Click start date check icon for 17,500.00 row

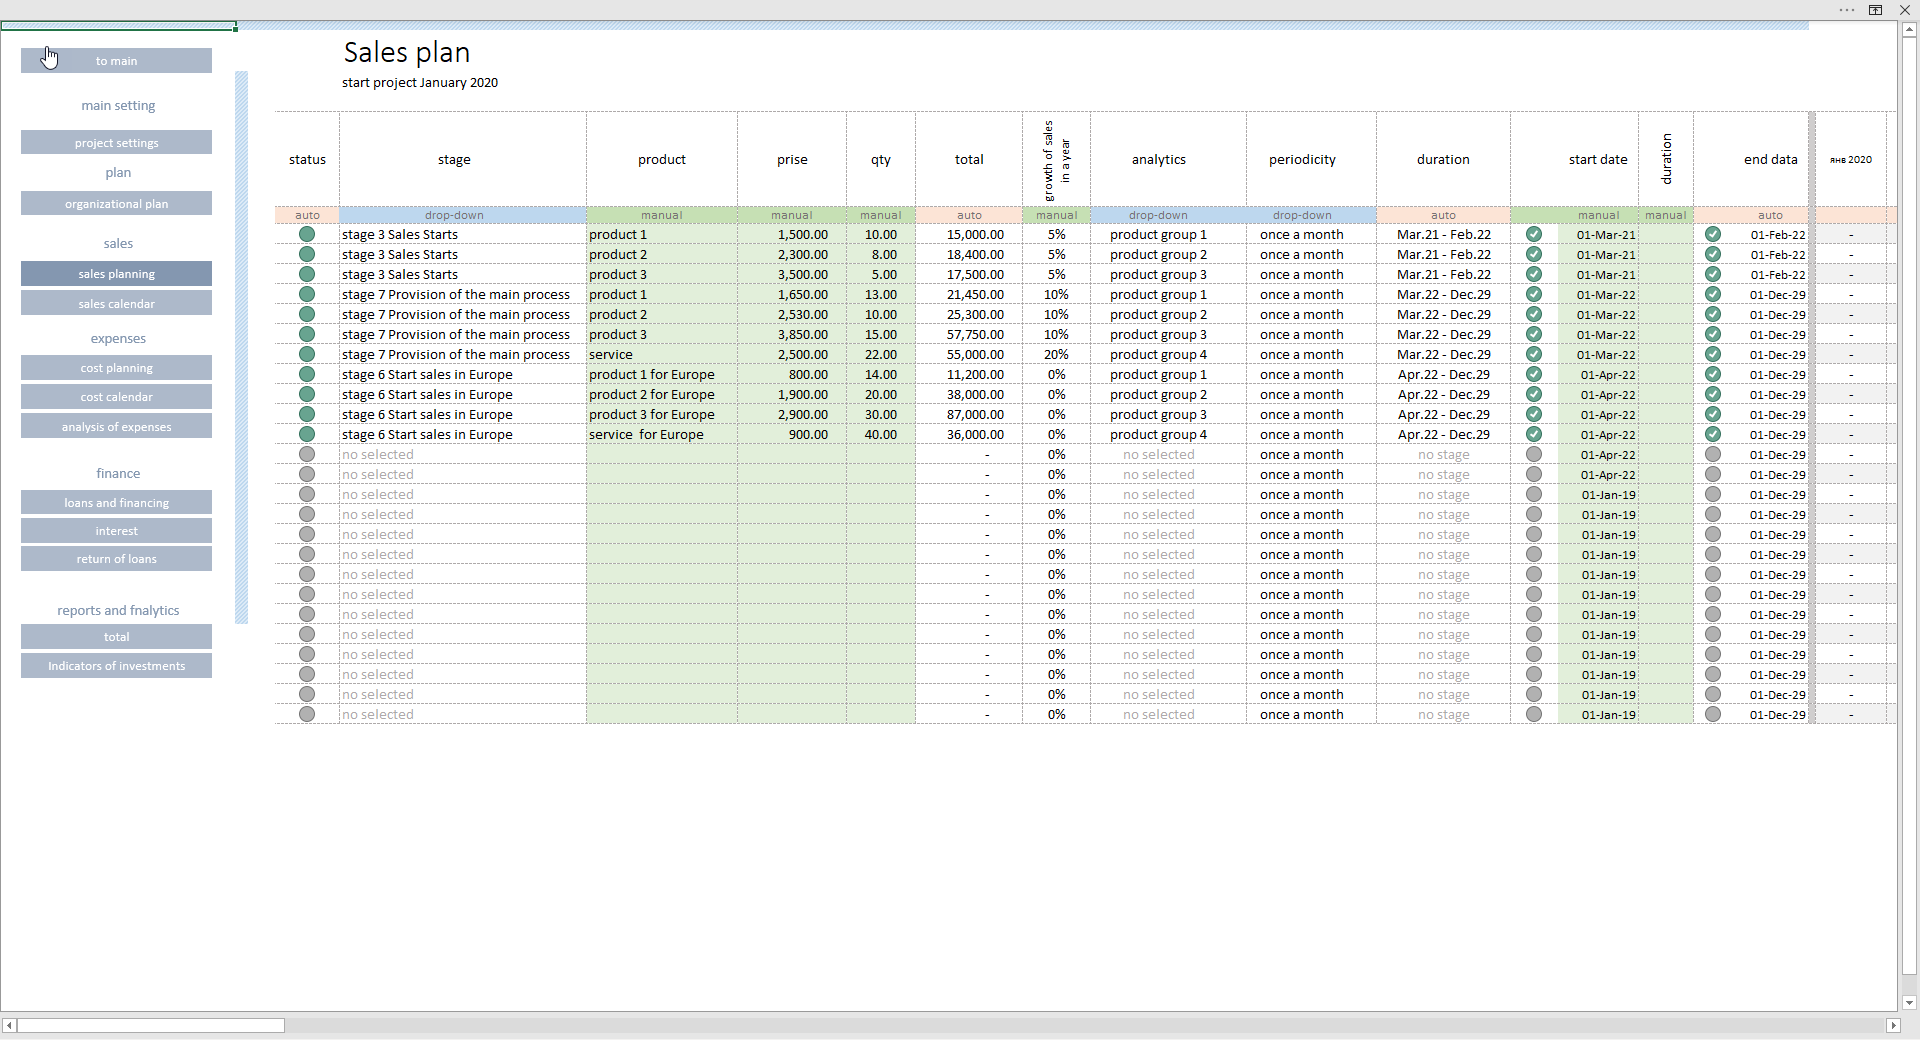(x=1534, y=274)
